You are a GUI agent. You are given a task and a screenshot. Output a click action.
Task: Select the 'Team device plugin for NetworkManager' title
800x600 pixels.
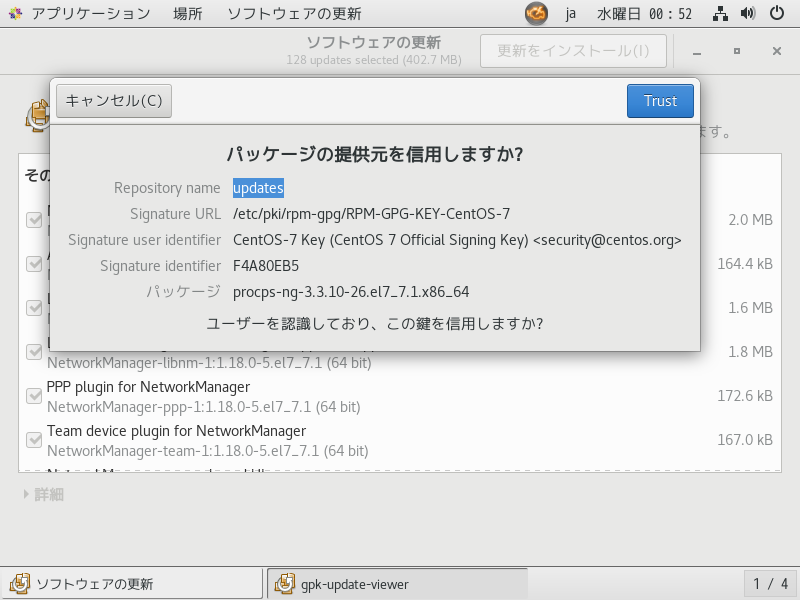[x=177, y=431]
